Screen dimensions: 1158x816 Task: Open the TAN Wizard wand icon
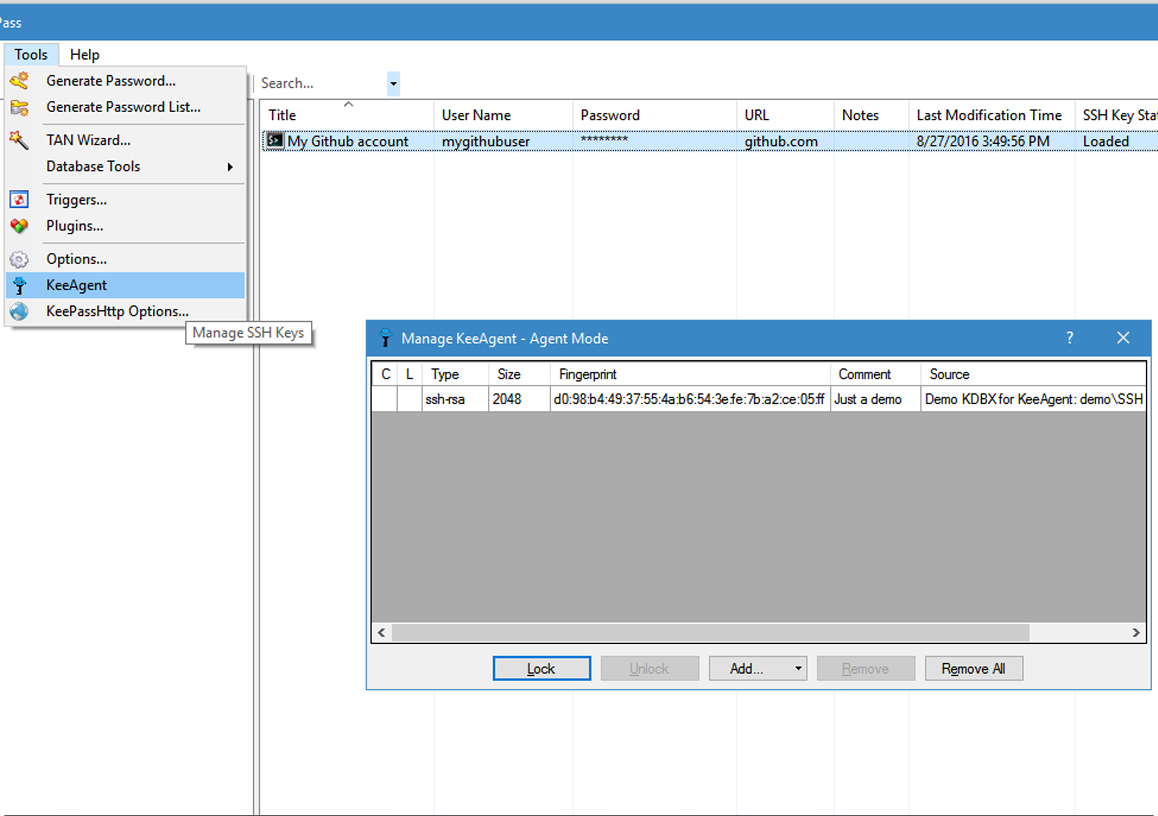19,140
